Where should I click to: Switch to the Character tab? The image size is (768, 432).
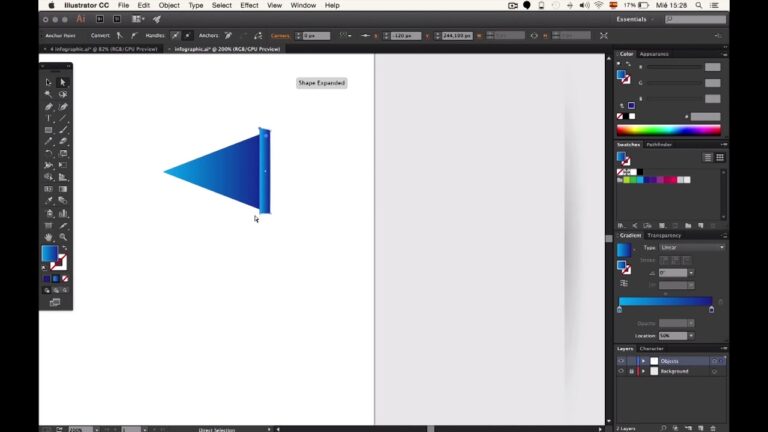[651, 349]
